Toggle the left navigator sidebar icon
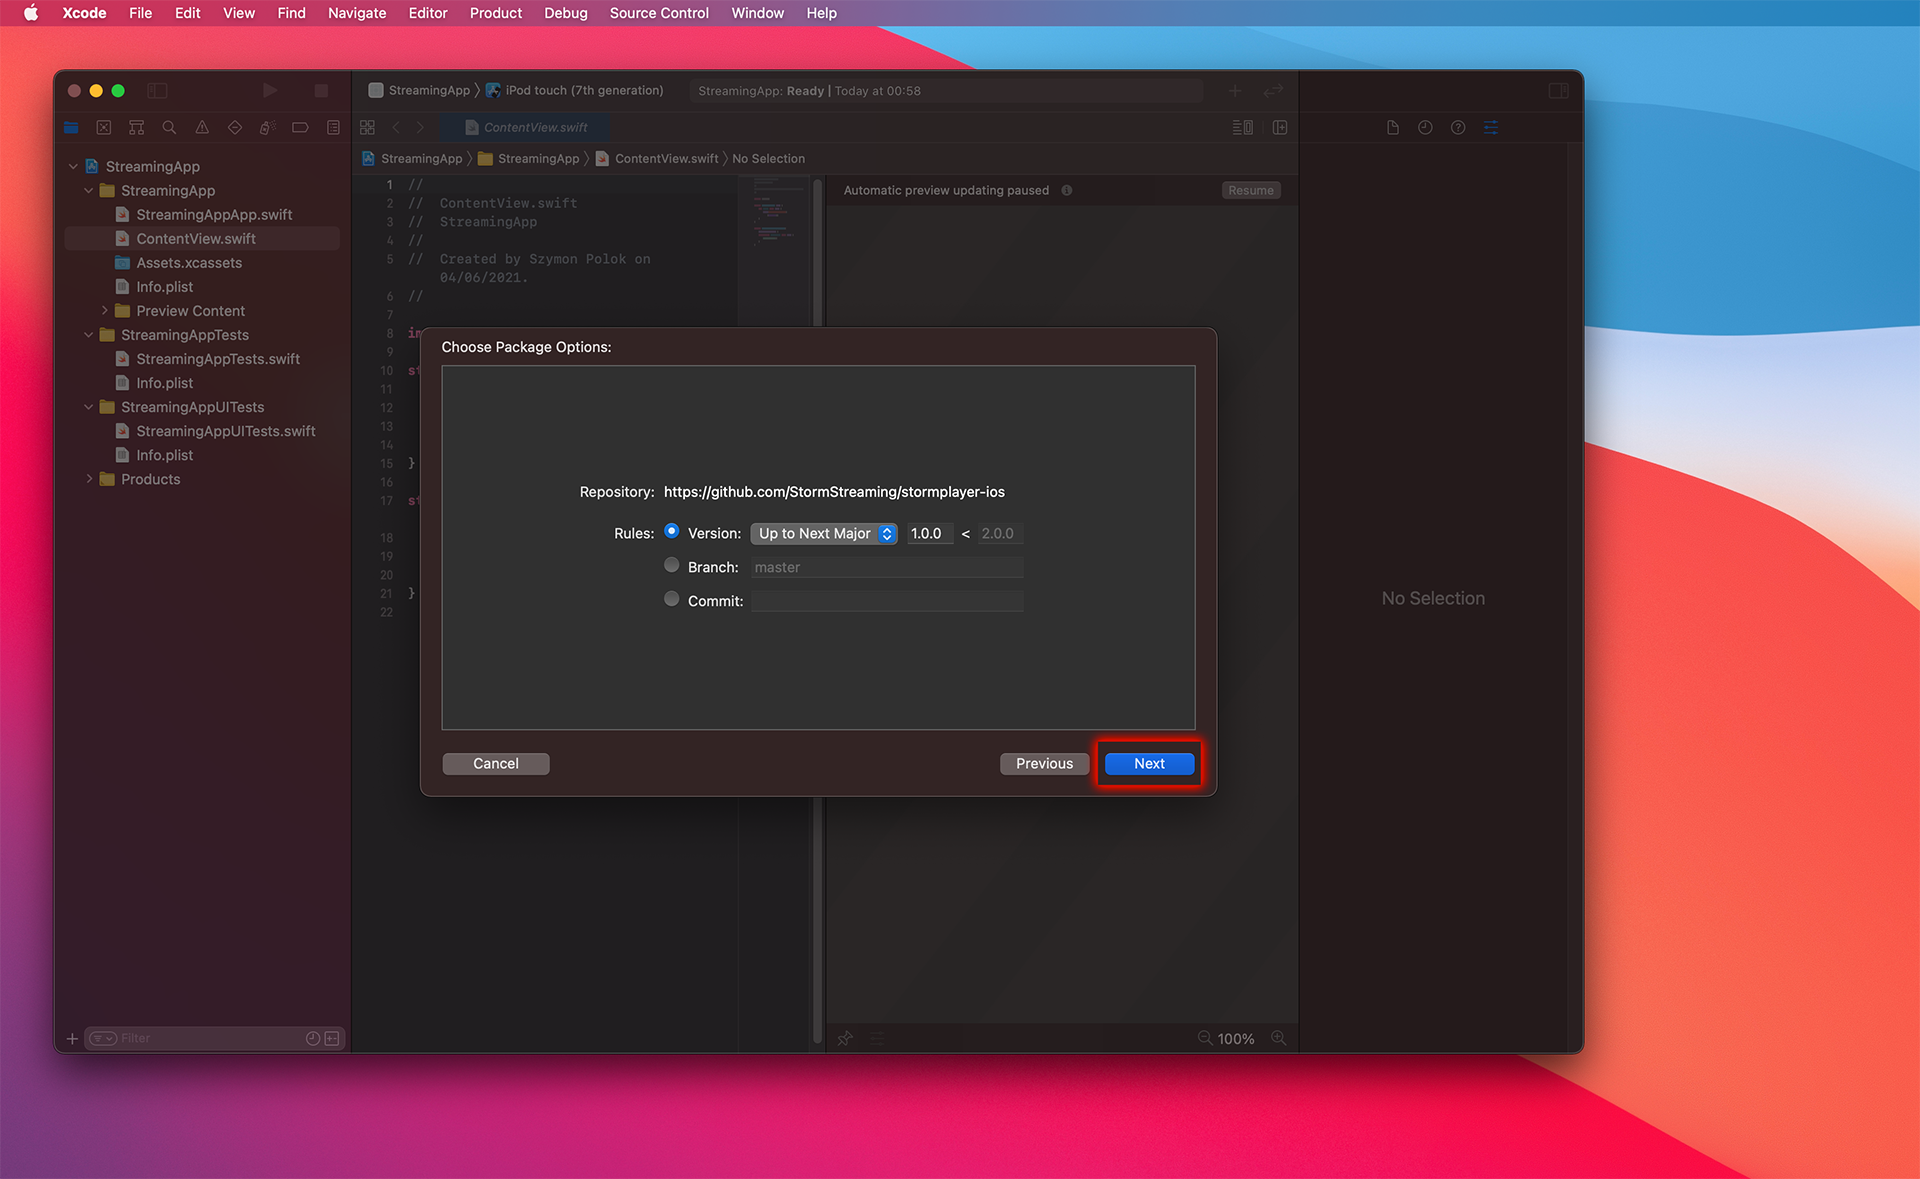This screenshot has height=1179, width=1920. click(157, 90)
